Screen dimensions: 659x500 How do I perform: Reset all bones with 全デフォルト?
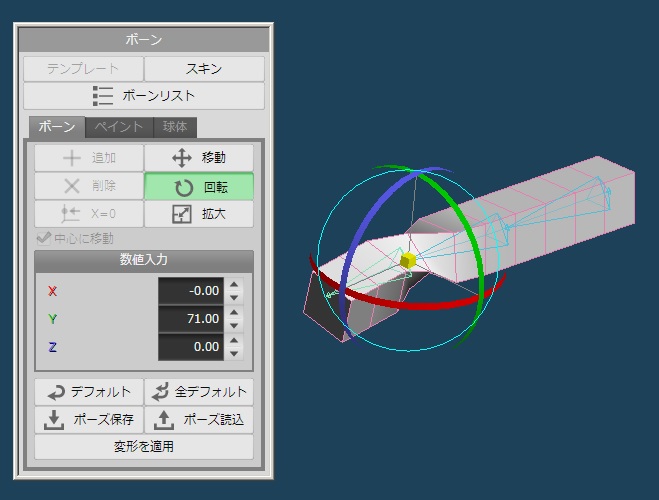[x=199, y=392]
